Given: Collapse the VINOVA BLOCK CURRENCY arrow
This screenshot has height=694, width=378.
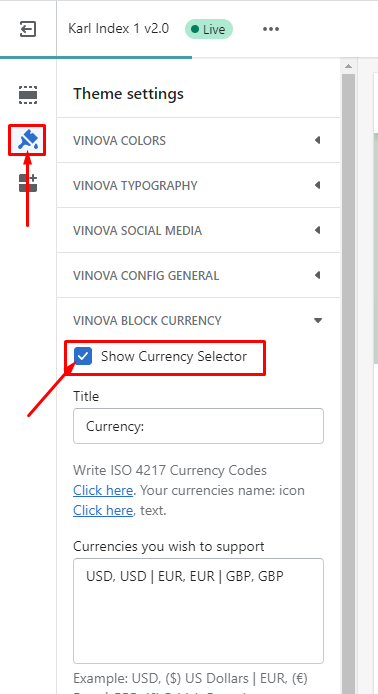Looking at the screenshot, I should [318, 320].
